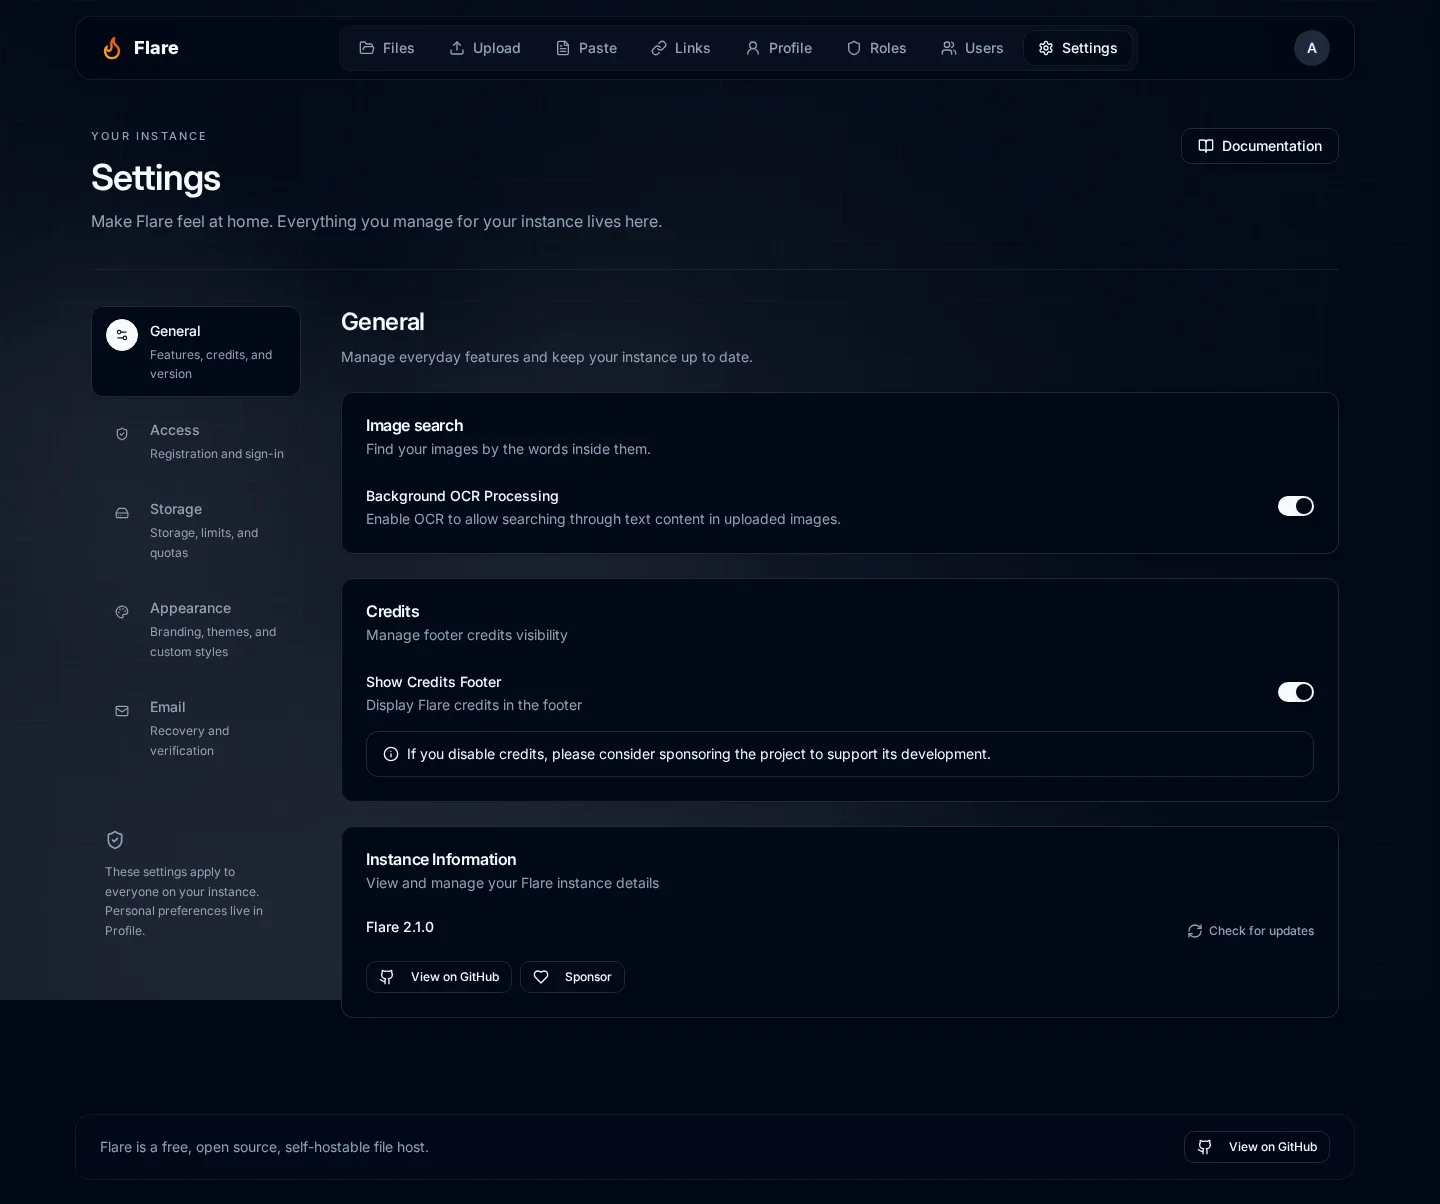Click 'Show Credits Footer' label text
Image resolution: width=1440 pixels, height=1204 pixels.
pyautogui.click(x=433, y=682)
